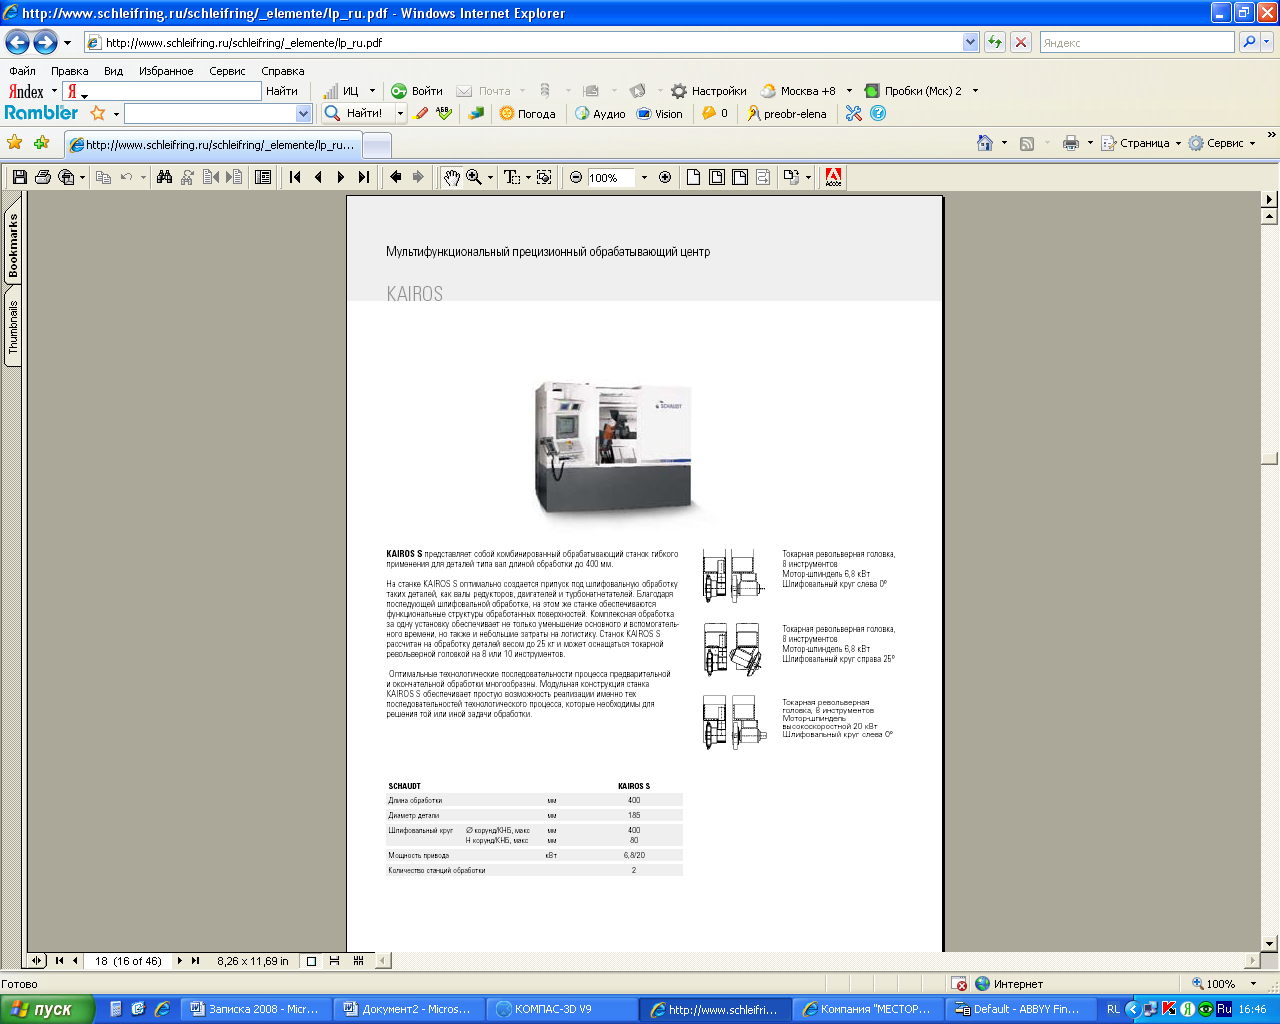Viewport: 1280px width, 1024px height.
Task: Refresh the page with the green arrows button
Action: pyautogui.click(x=995, y=42)
